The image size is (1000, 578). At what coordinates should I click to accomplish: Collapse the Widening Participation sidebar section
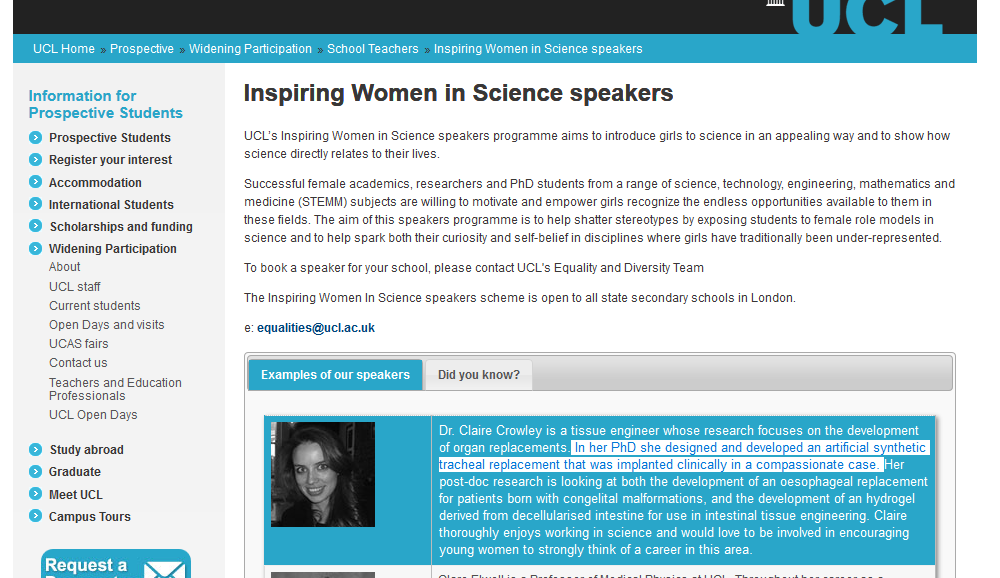click(36, 249)
